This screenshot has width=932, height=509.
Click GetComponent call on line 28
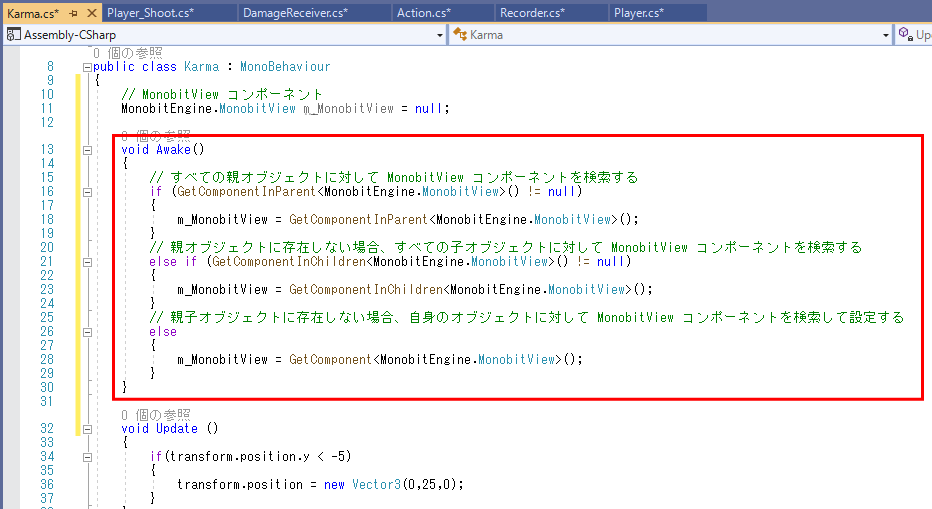pyautogui.click(x=330, y=360)
